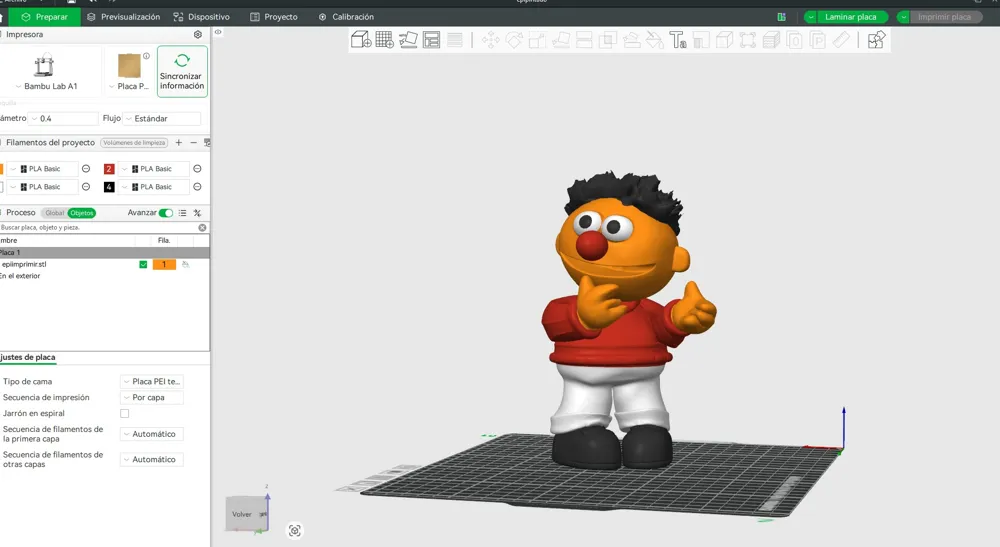Select the paint bucket color painting tool
This screenshot has width=1000, height=547.
click(654, 40)
